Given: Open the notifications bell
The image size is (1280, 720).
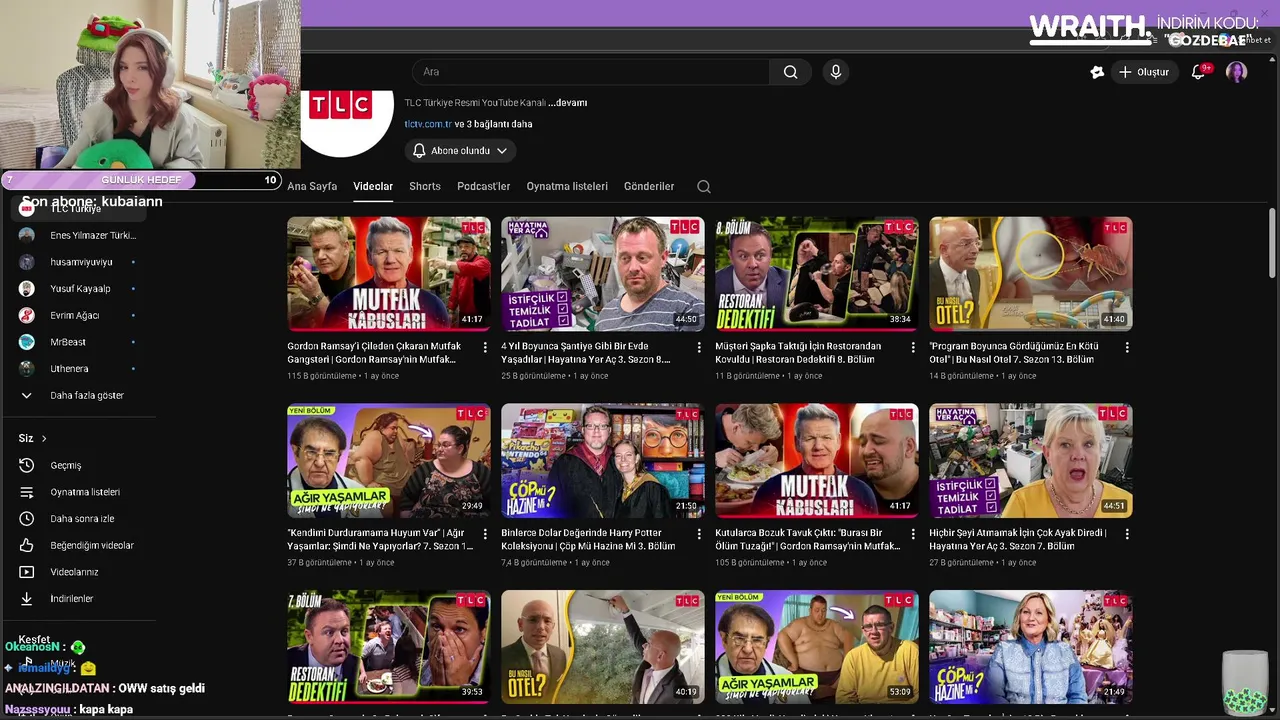Looking at the screenshot, I should 1198,72.
